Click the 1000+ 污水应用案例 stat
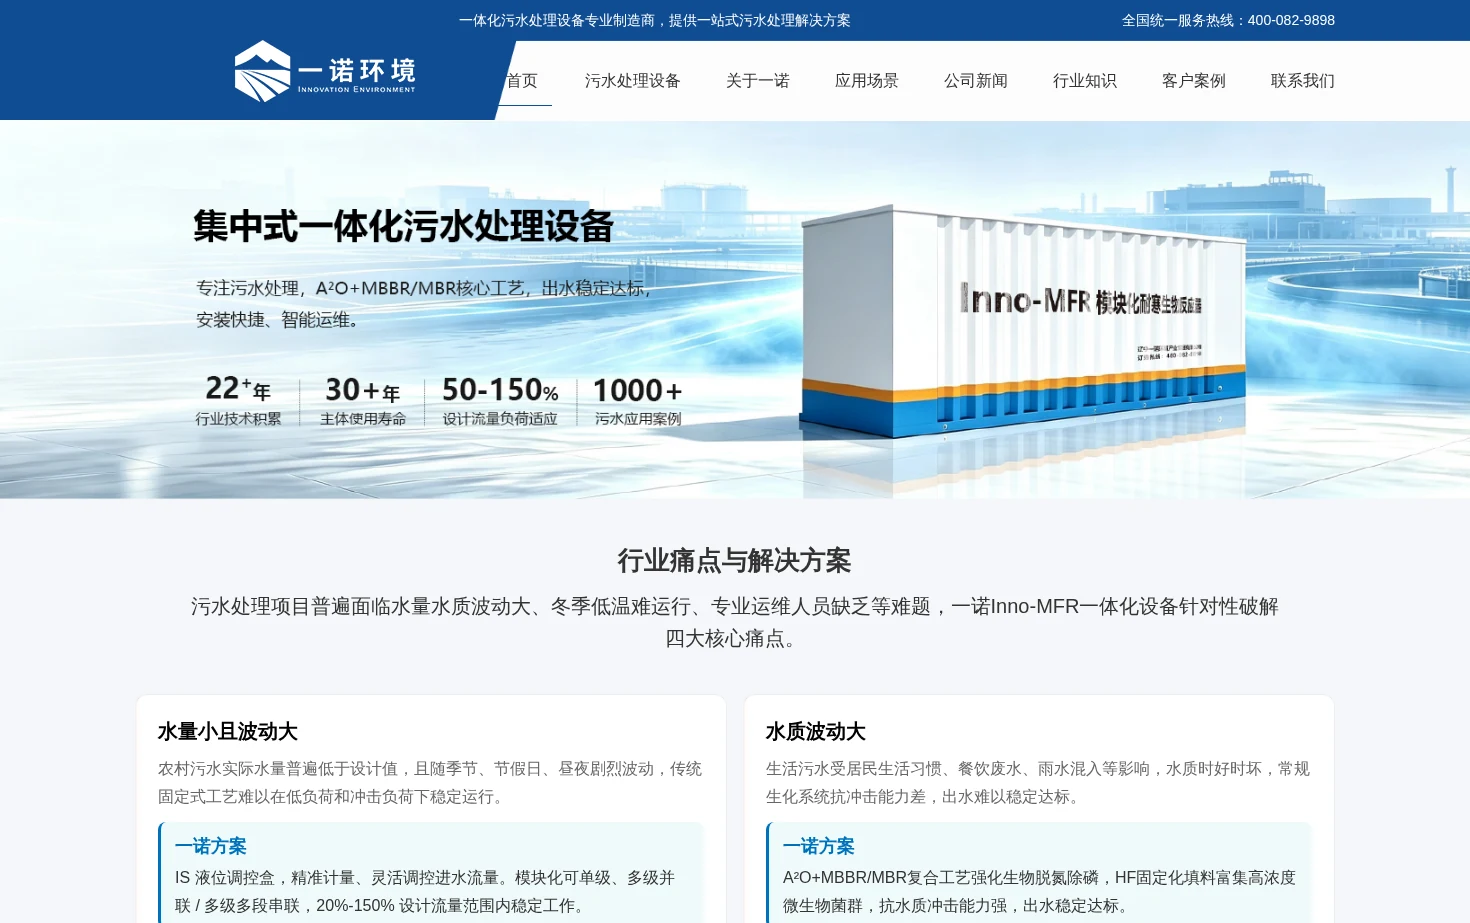The height and width of the screenshot is (923, 1470). [x=638, y=400]
